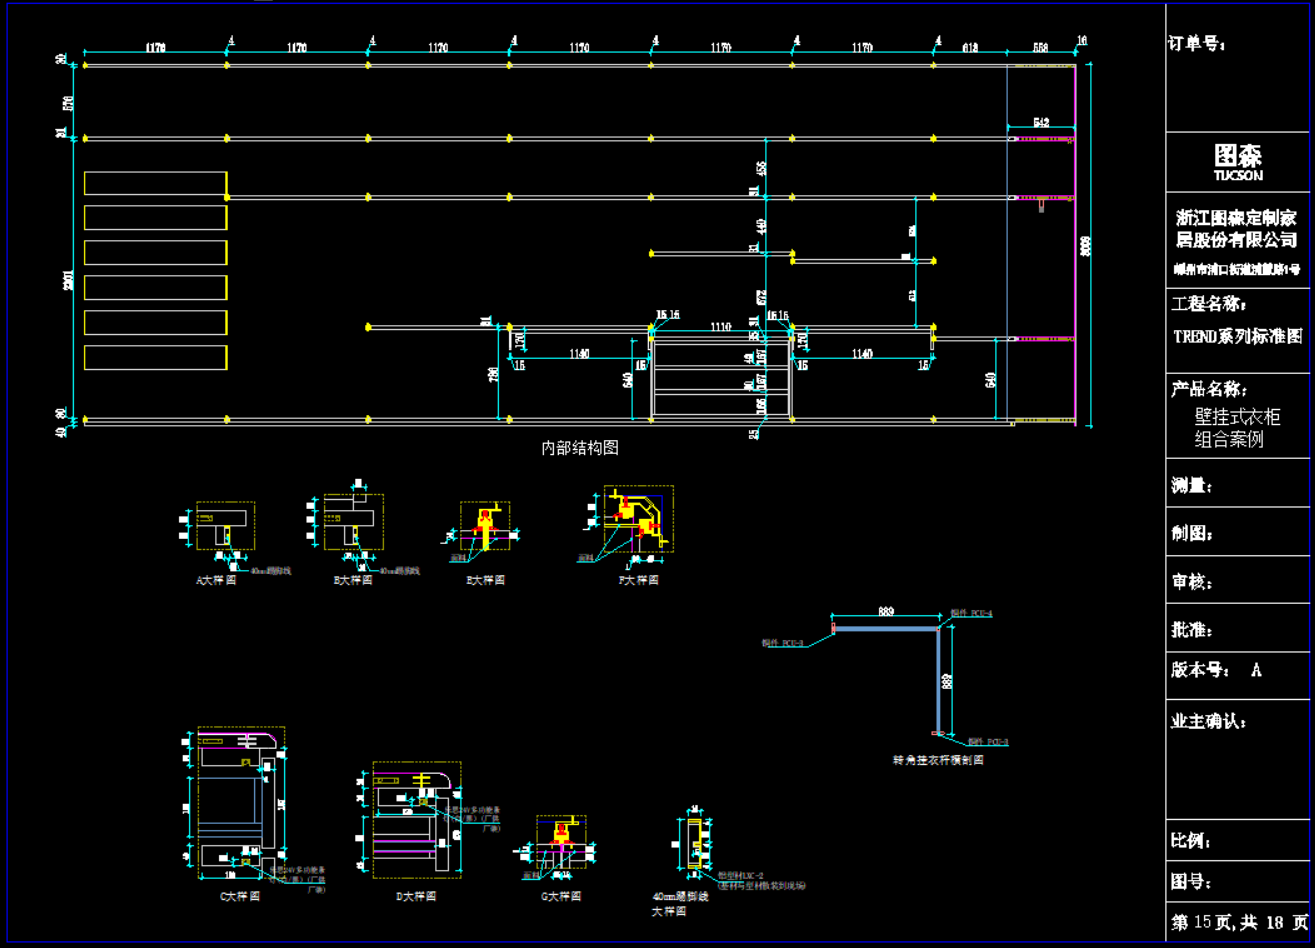
Task: Select the 业主确认 signature area
Action: (1238, 760)
